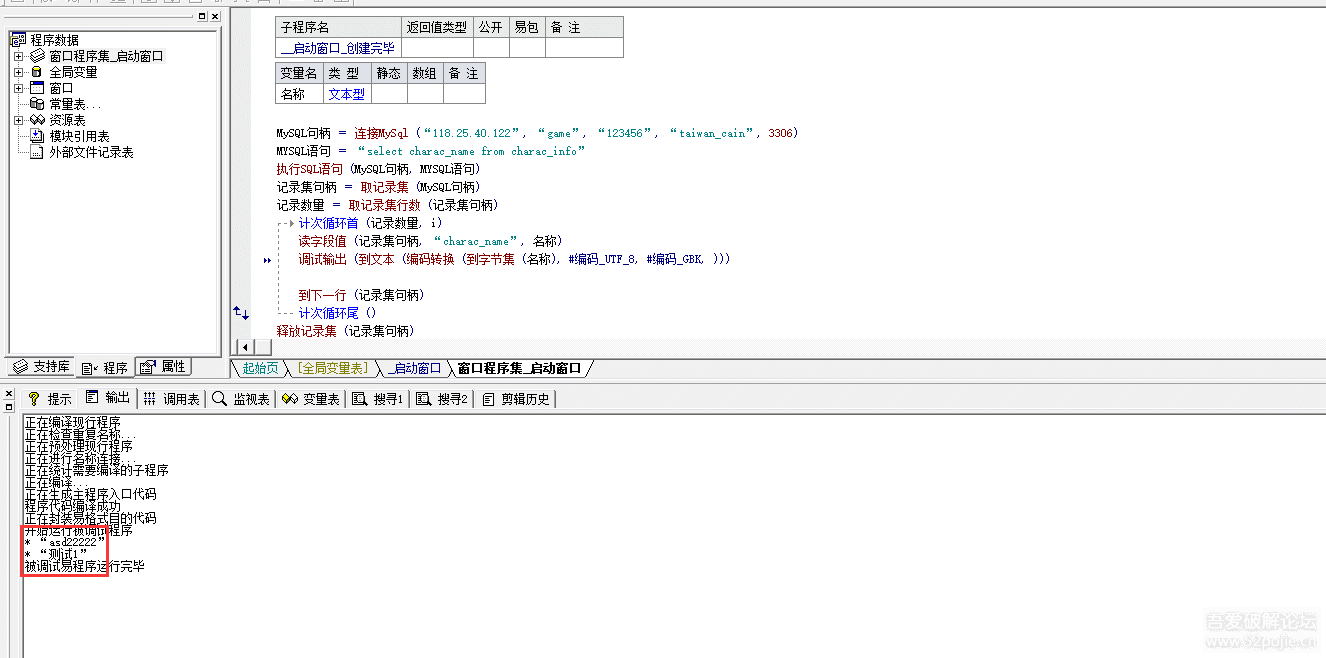Select 窗口程序集_启动窗口 in the program tree
Image resolution: width=1326 pixels, height=658 pixels.
coord(106,57)
